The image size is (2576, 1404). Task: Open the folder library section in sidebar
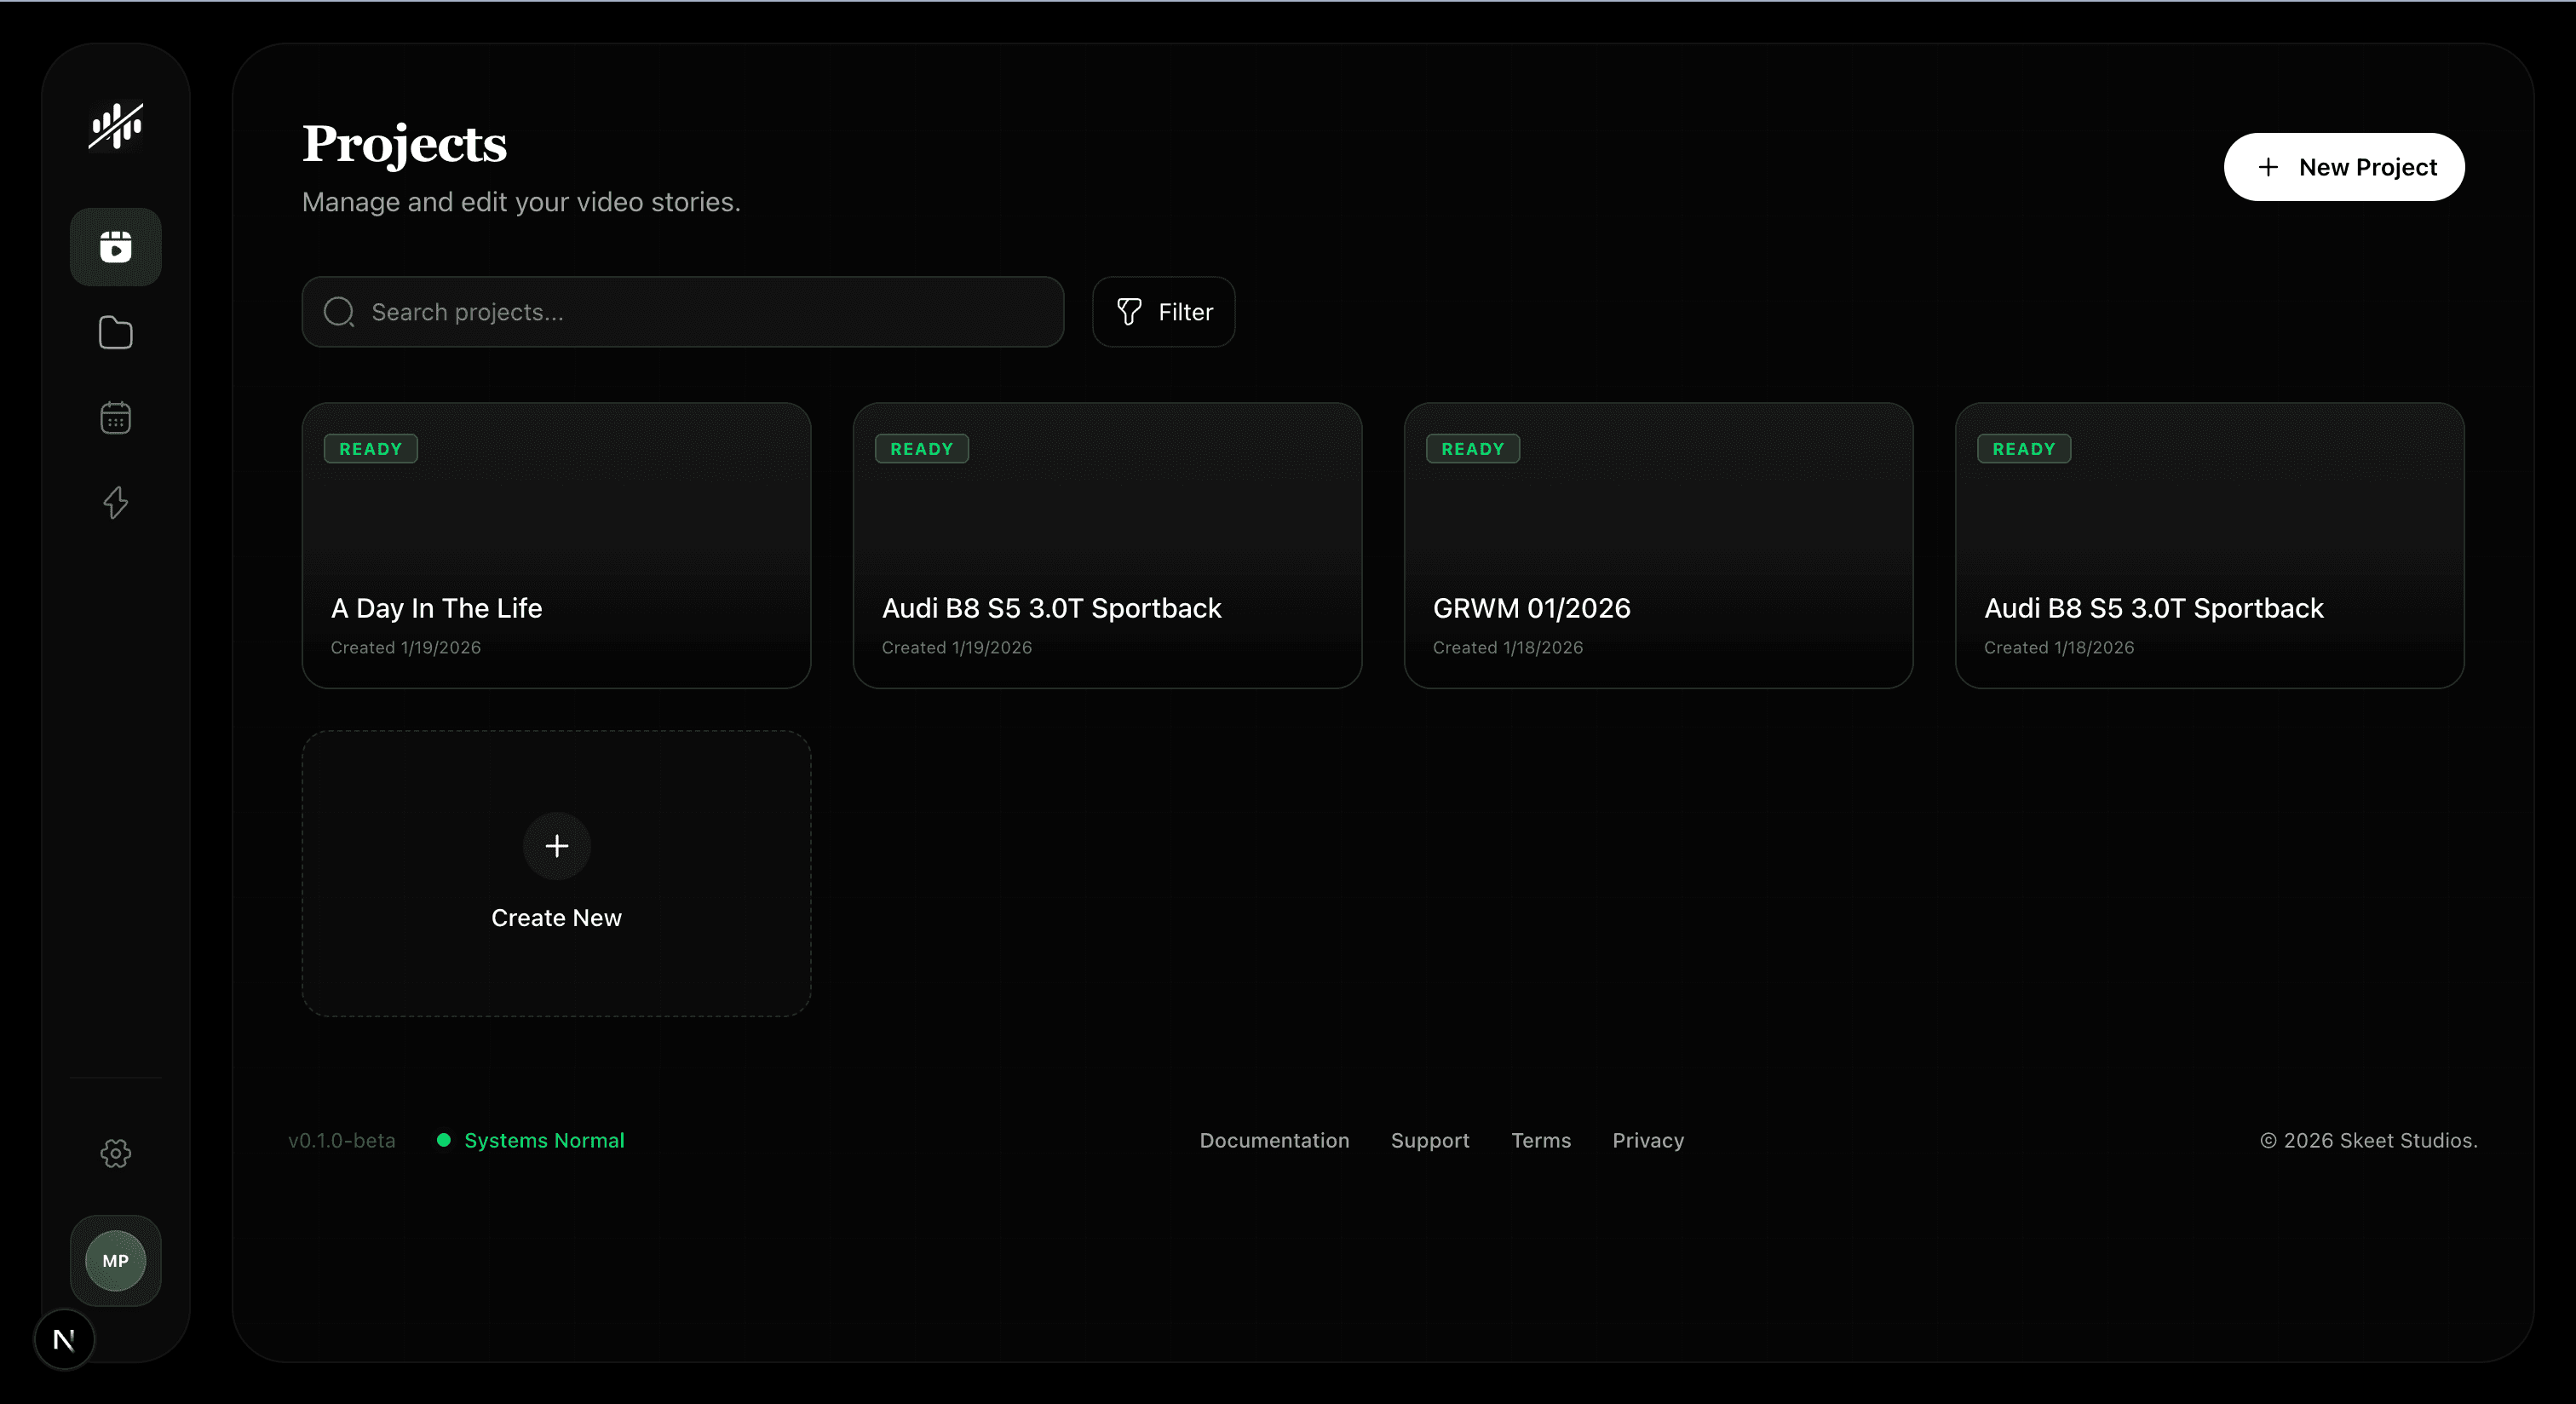pos(115,332)
